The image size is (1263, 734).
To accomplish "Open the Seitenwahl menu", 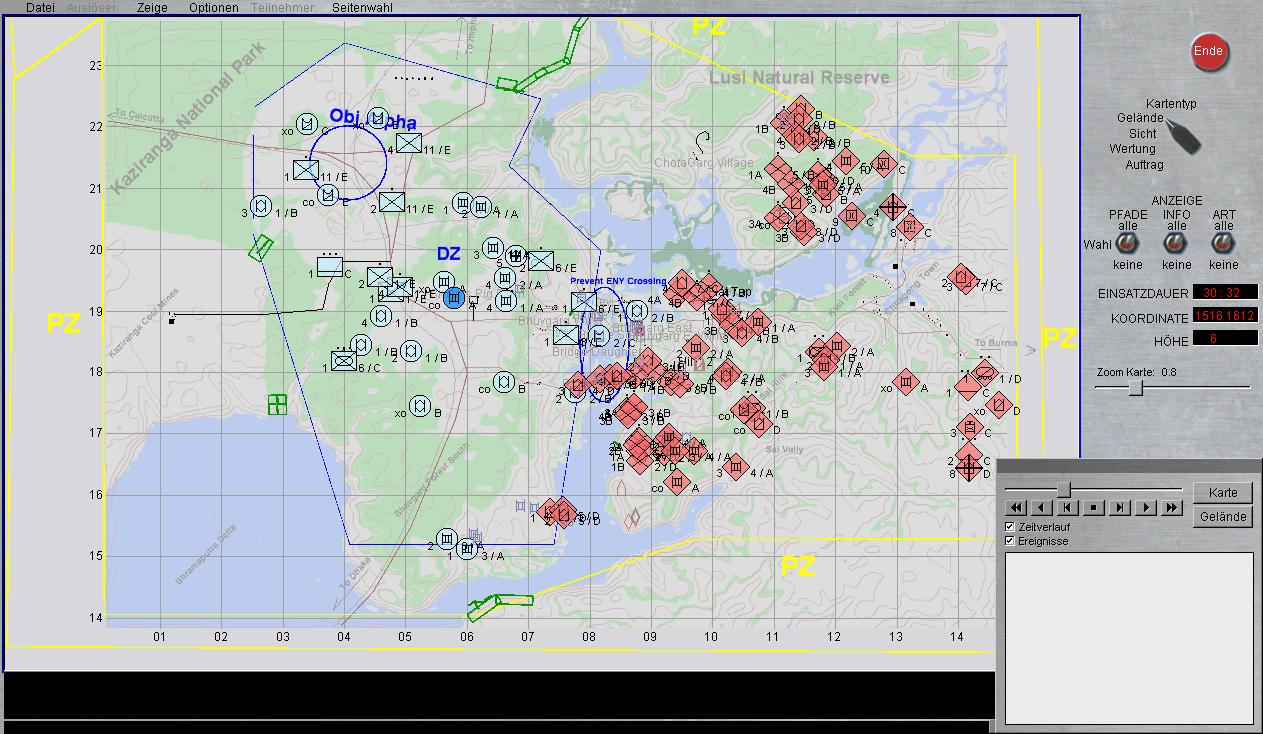I will [x=363, y=7].
